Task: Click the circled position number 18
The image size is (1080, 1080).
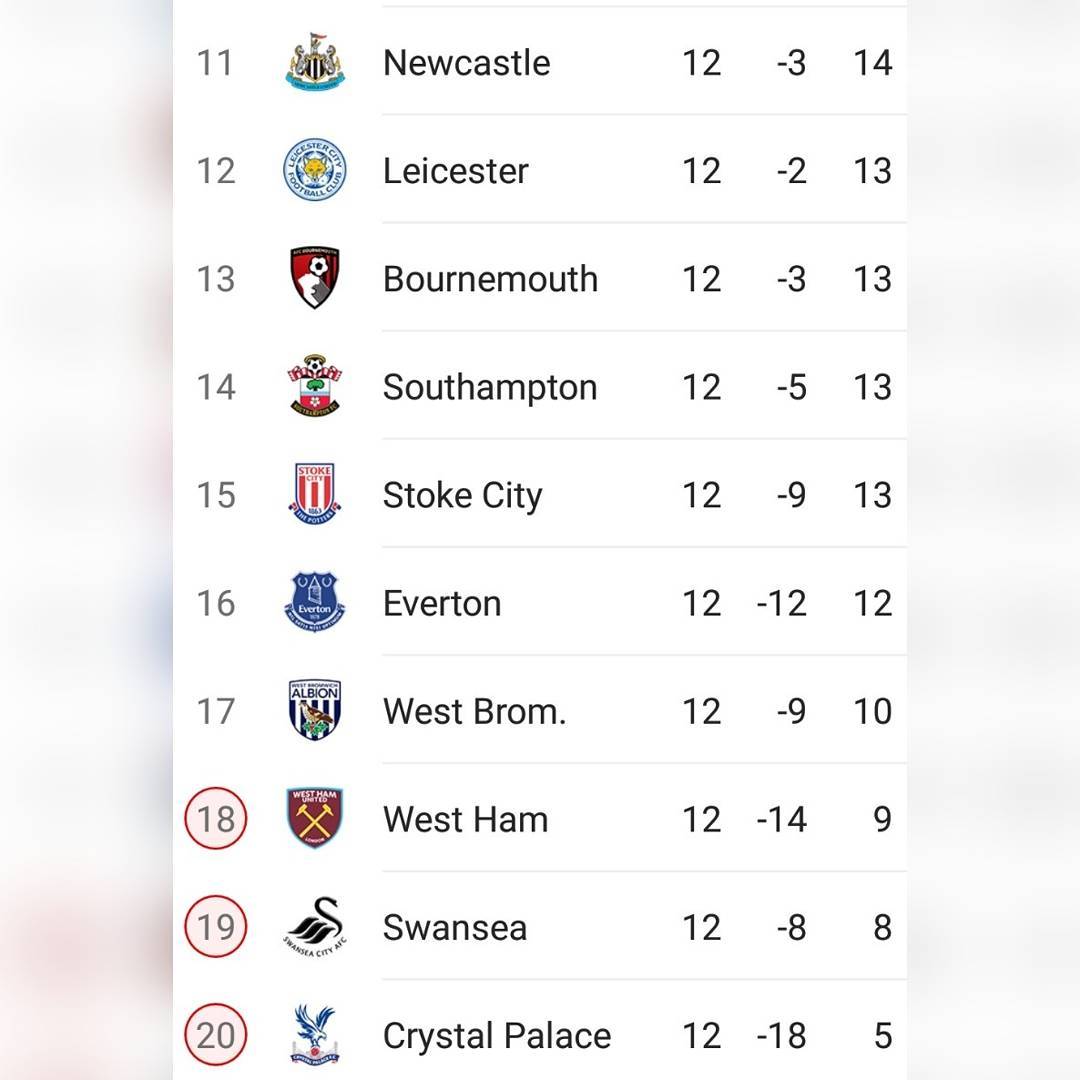Action: click(x=216, y=818)
